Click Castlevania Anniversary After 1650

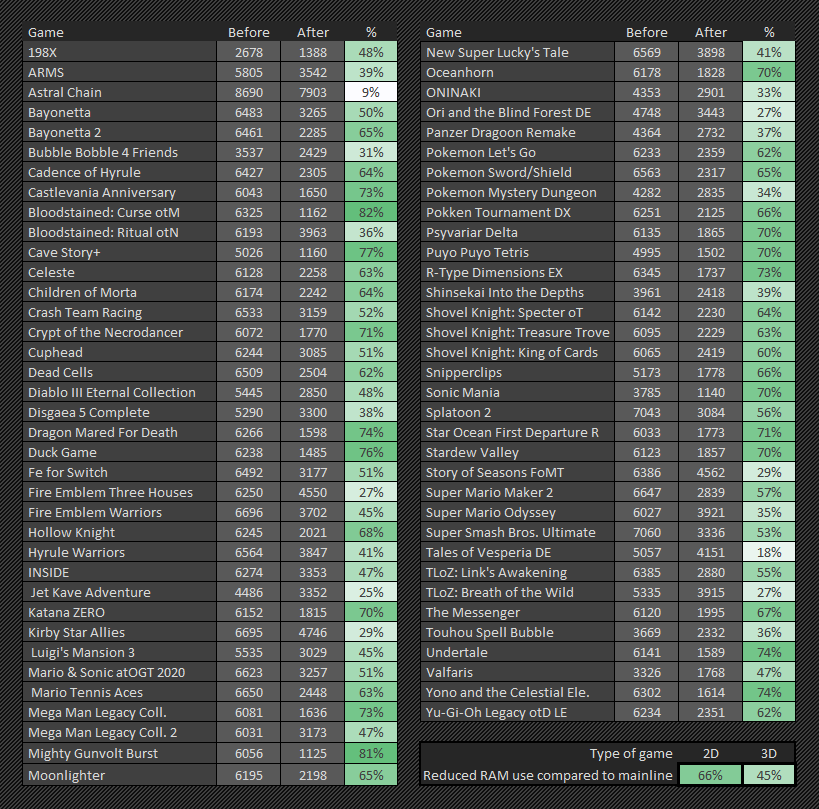[313, 193]
